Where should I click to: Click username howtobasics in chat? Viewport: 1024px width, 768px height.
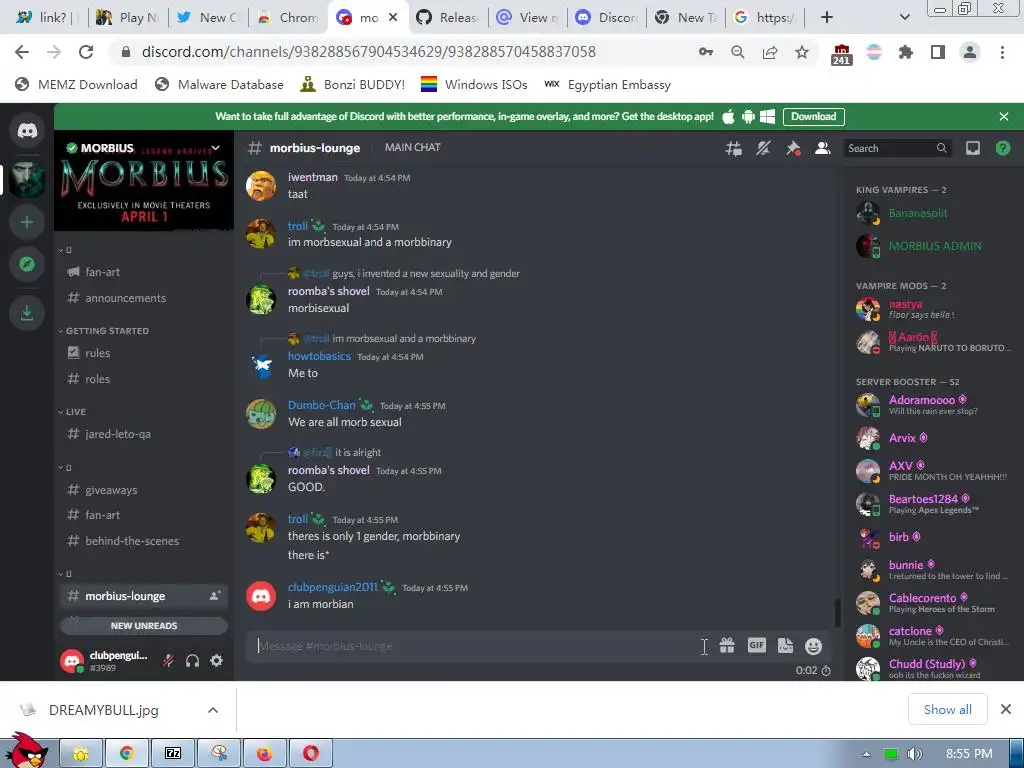coord(319,356)
